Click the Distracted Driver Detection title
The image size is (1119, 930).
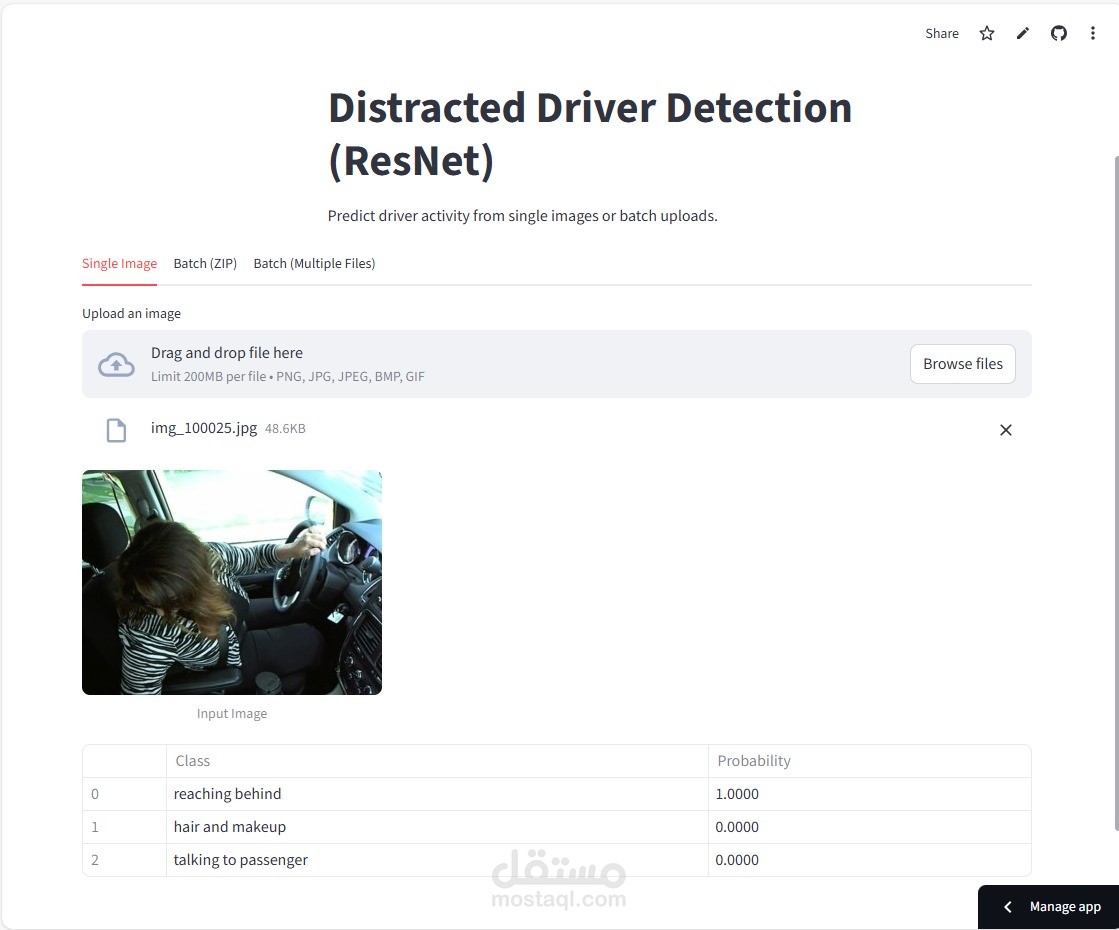589,134
